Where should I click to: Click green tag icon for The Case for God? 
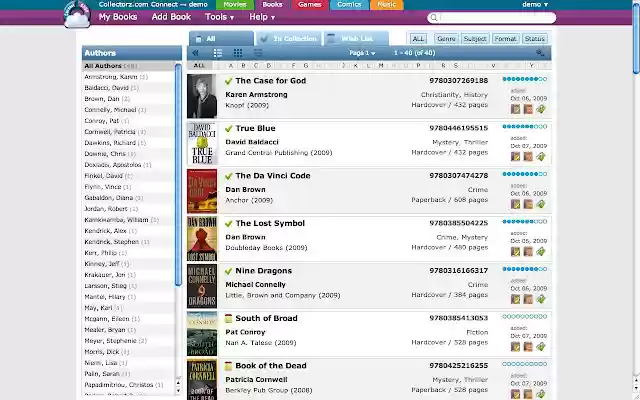pos(541,109)
